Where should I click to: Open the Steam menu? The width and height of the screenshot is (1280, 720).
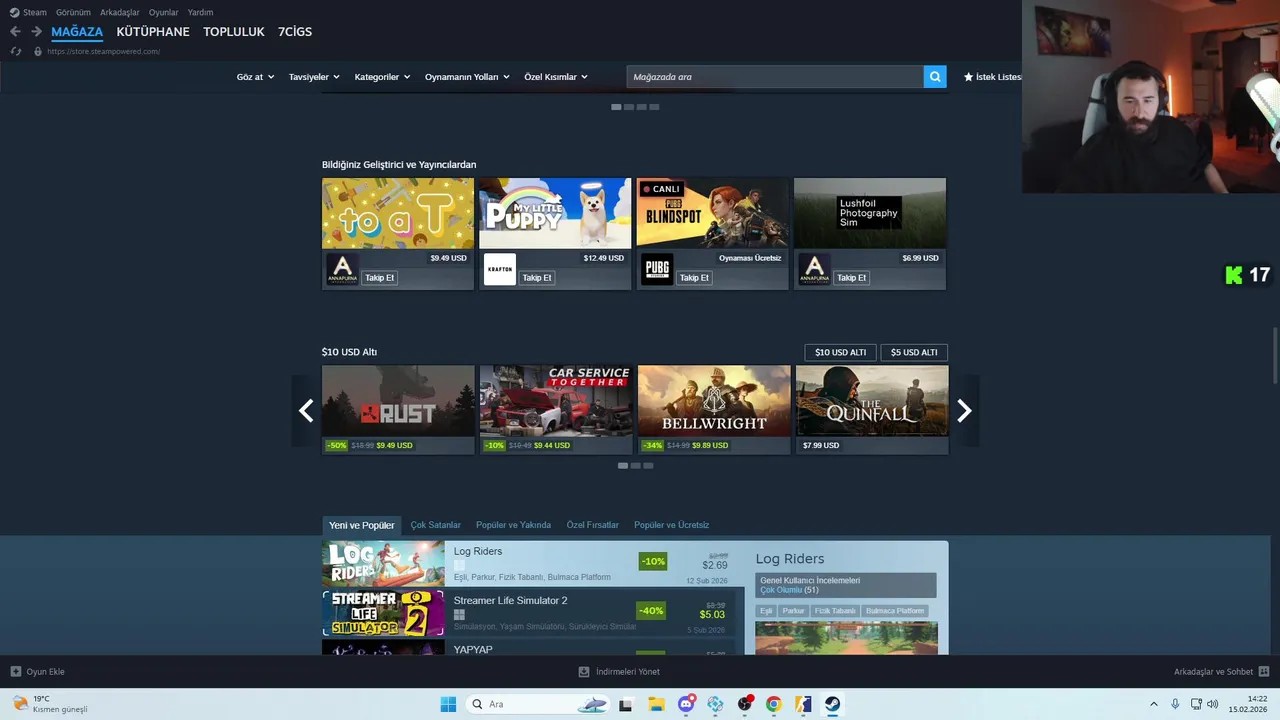[x=28, y=12]
